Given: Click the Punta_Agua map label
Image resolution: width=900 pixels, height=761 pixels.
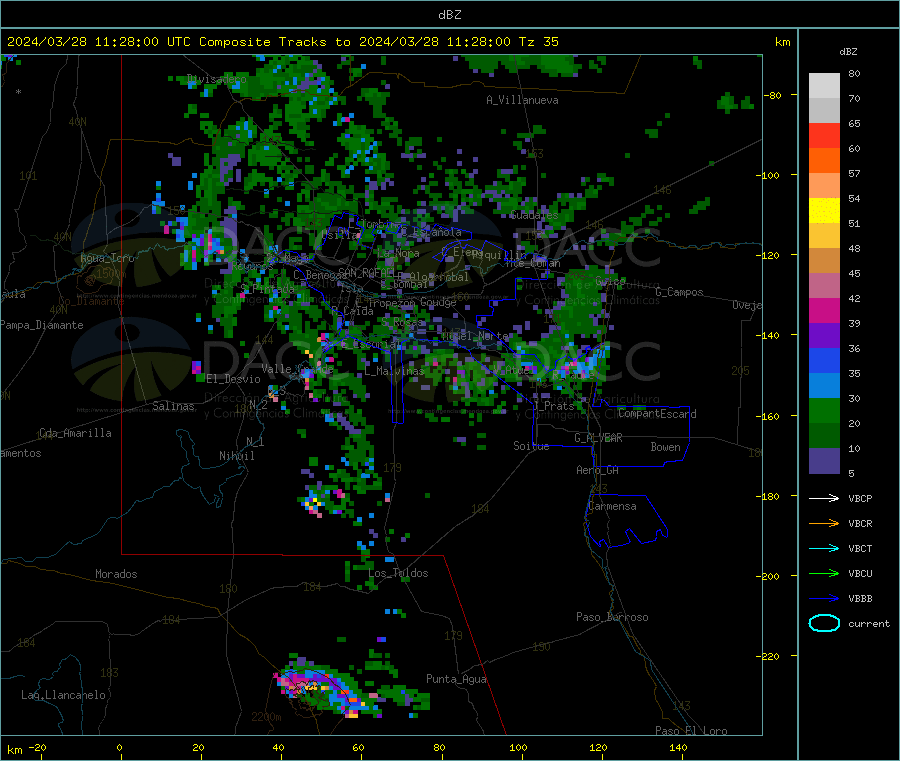Looking at the screenshot, I should [456, 679].
